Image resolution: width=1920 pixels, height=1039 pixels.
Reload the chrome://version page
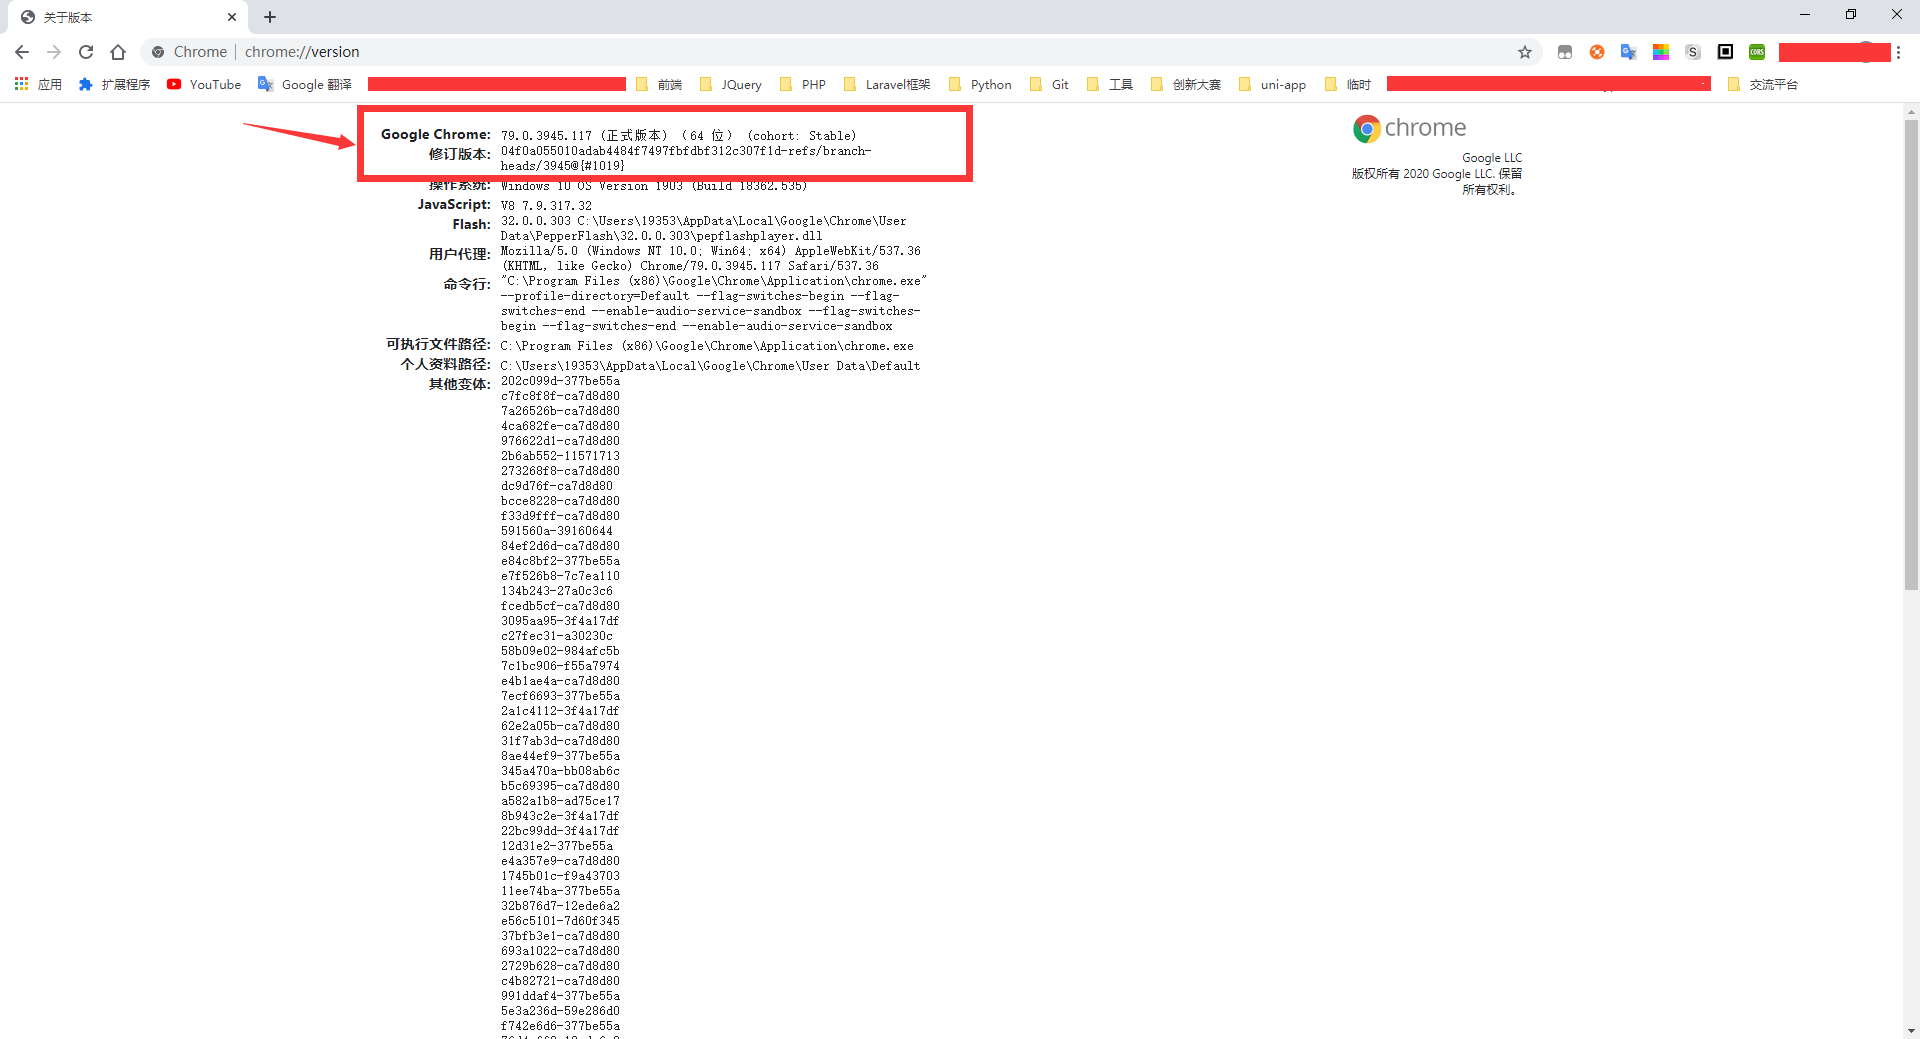click(86, 52)
